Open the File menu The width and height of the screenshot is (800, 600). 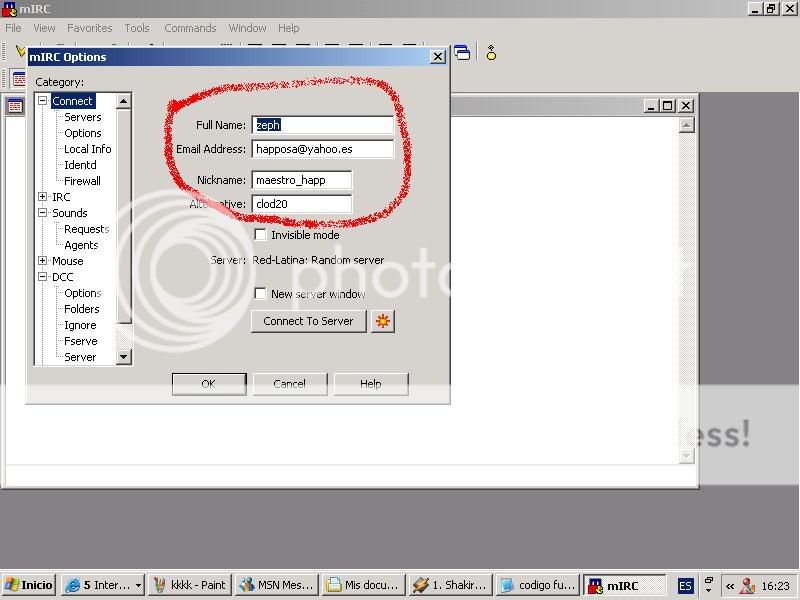[x=13, y=28]
